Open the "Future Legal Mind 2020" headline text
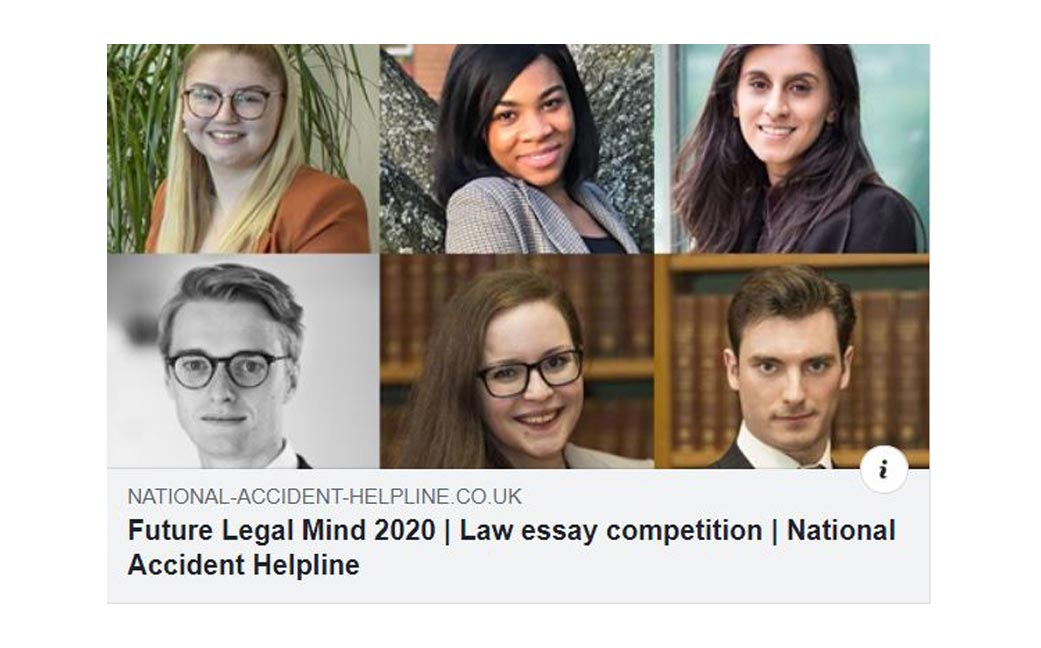1041x648 pixels. [x=281, y=530]
